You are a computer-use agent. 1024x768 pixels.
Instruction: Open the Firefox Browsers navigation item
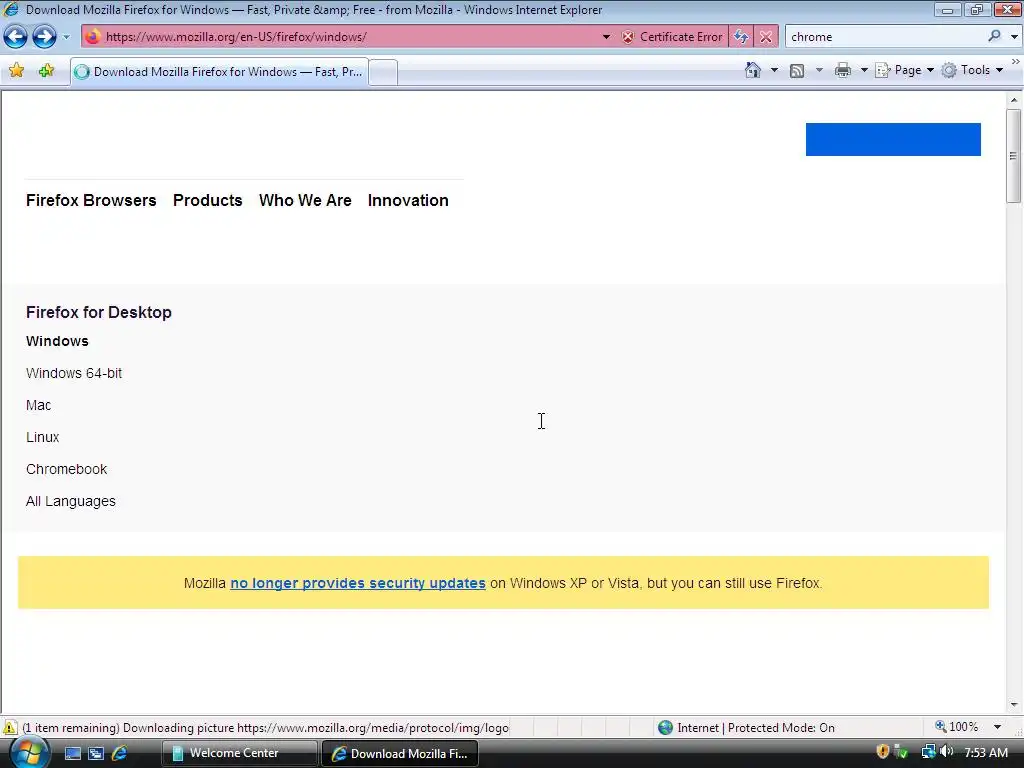coord(91,200)
